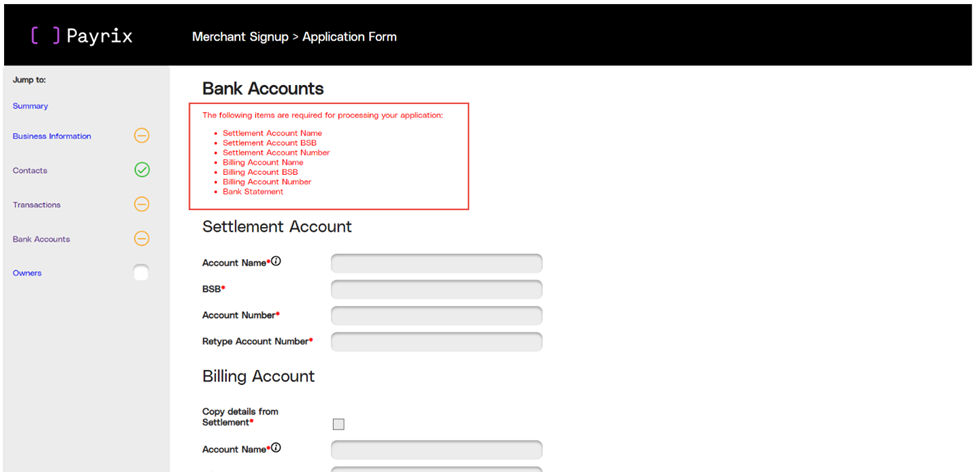975x472 pixels.
Task: Click the 'Merchant Signup > Application Form' breadcrumb
Action: 294,37
